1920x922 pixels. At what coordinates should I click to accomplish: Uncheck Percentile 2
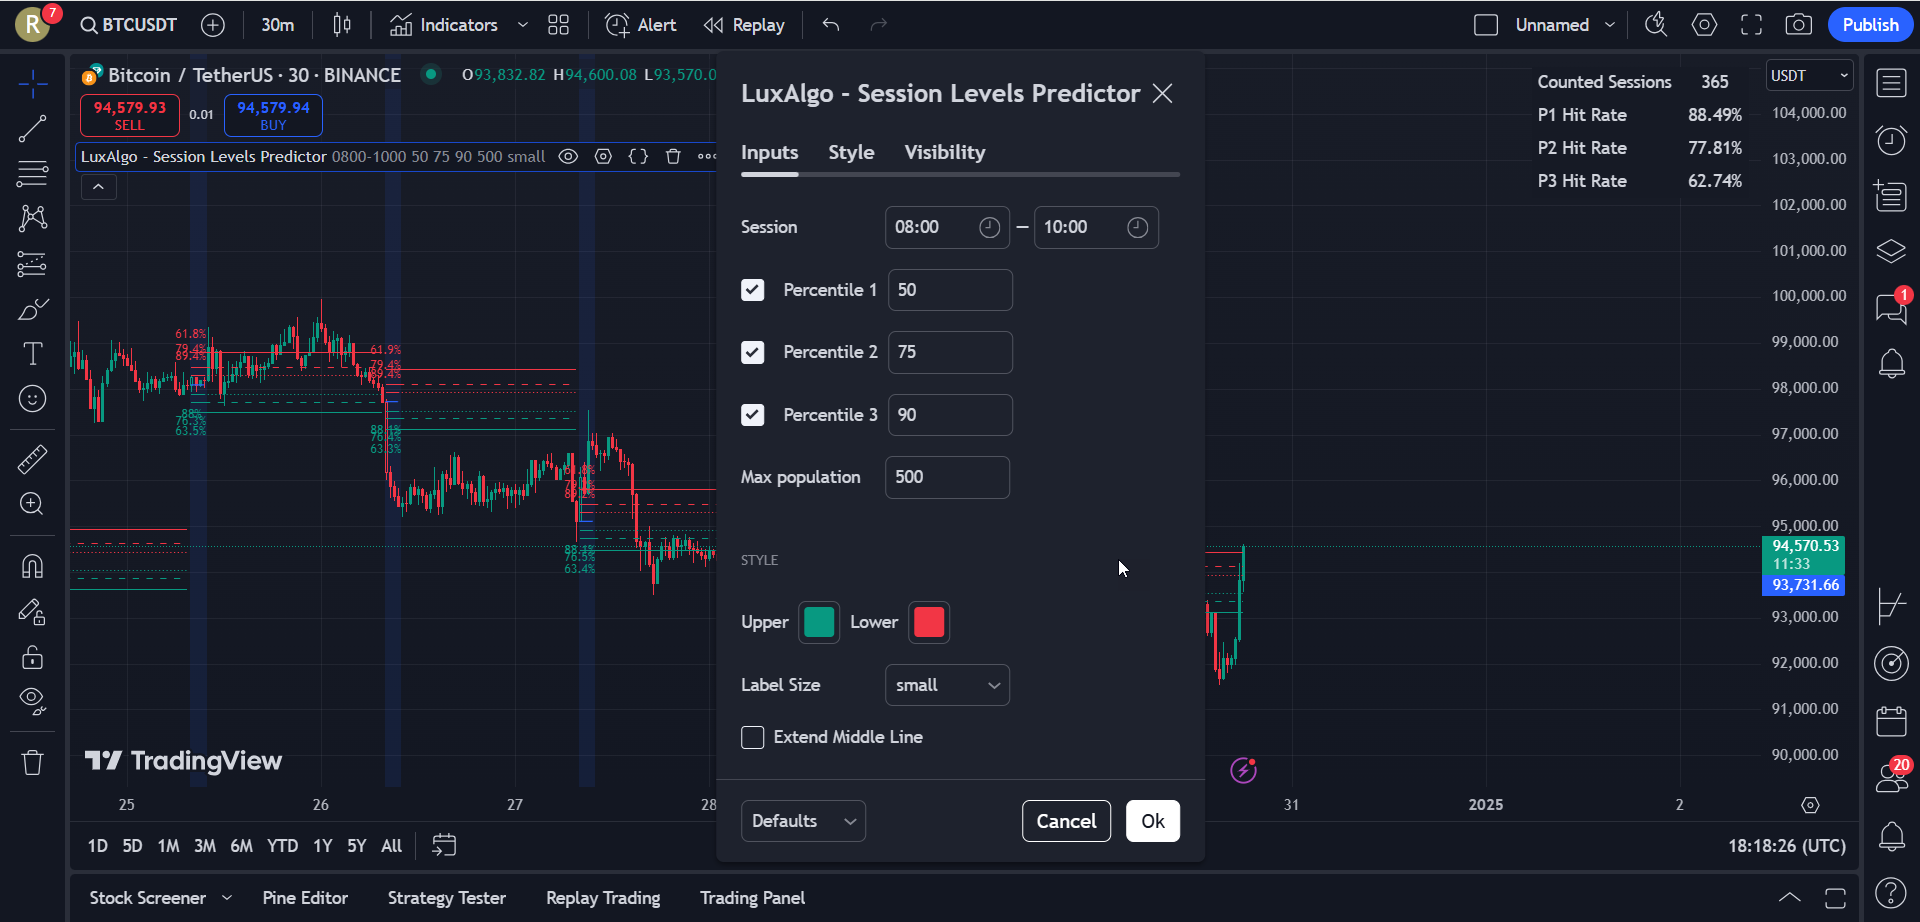tap(753, 352)
